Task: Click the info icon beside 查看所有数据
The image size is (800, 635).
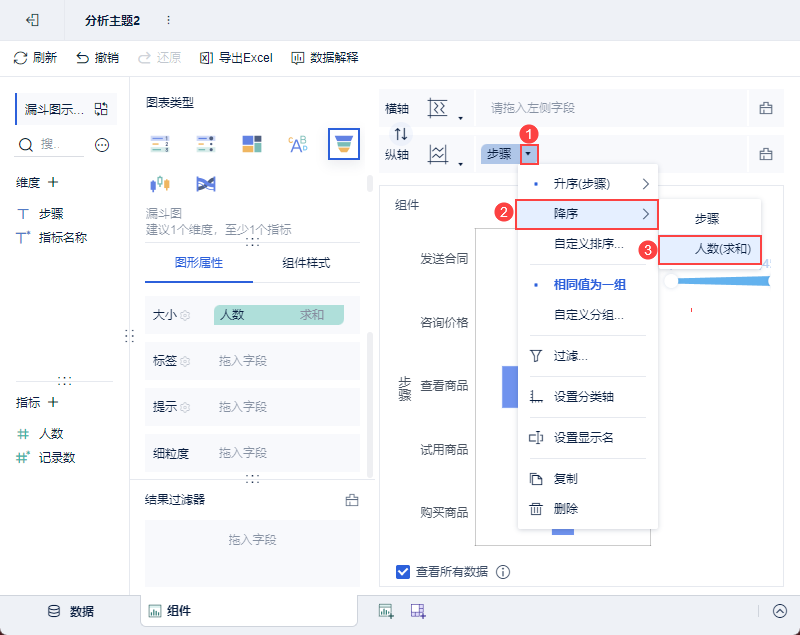Action: point(503,572)
